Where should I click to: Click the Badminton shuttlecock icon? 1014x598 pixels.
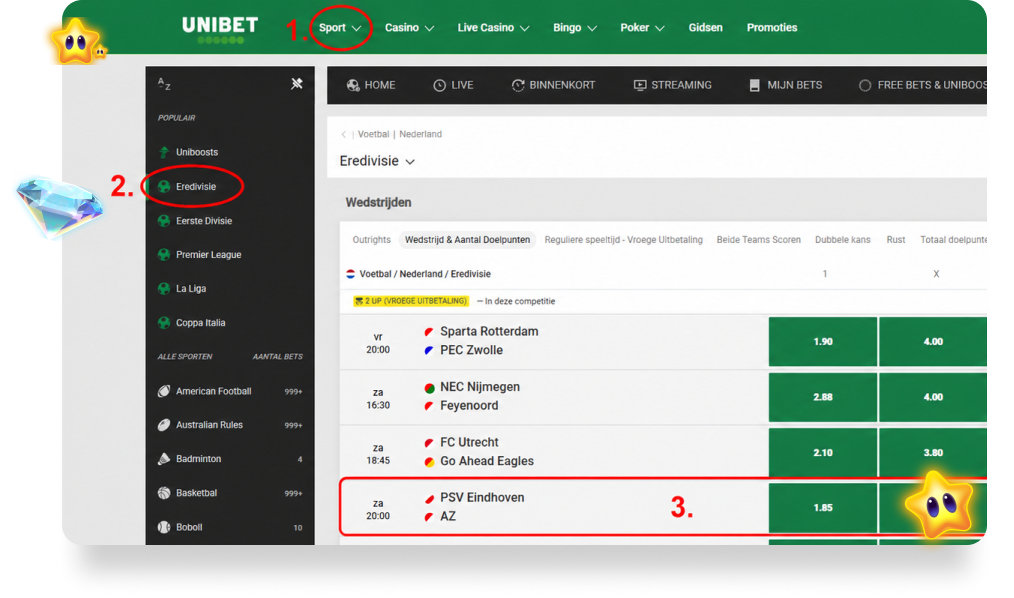164,459
